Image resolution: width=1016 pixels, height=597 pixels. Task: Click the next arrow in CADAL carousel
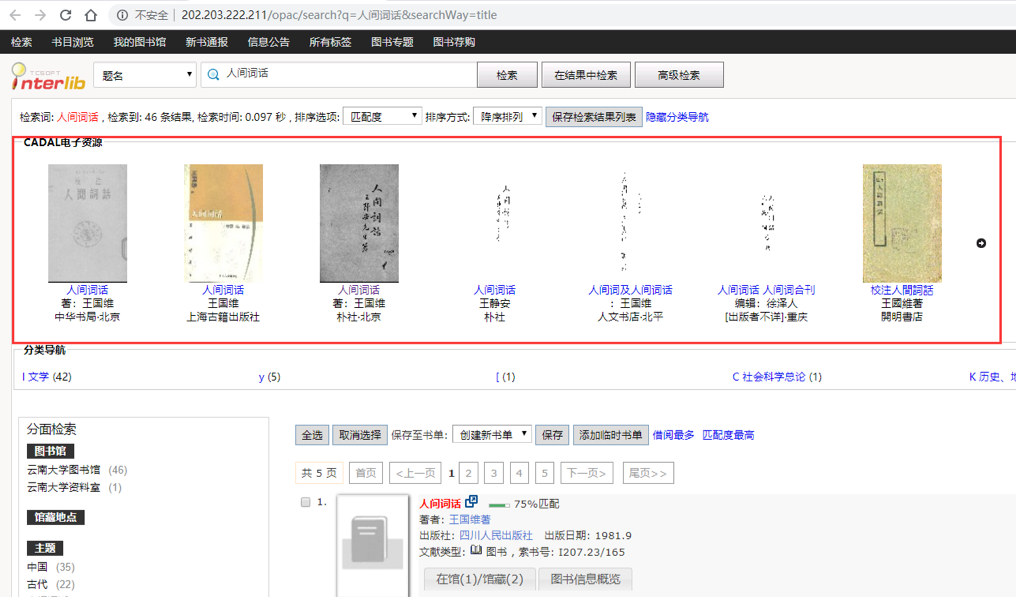coord(981,243)
